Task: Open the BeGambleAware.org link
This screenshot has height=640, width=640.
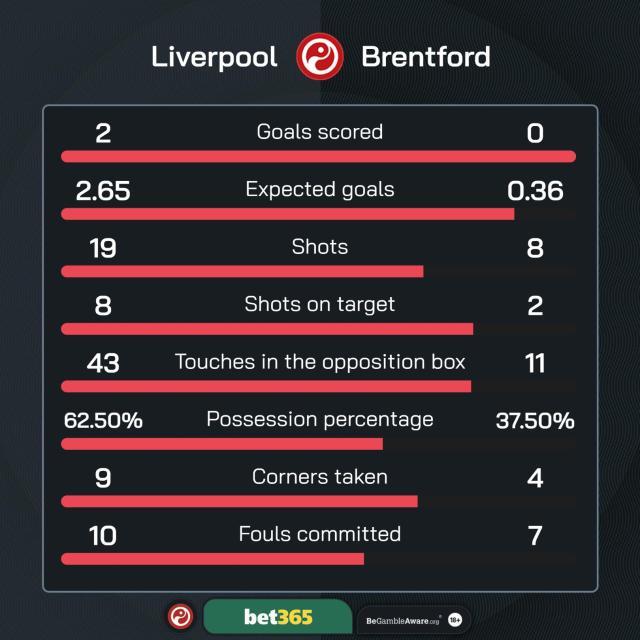Action: [399, 620]
